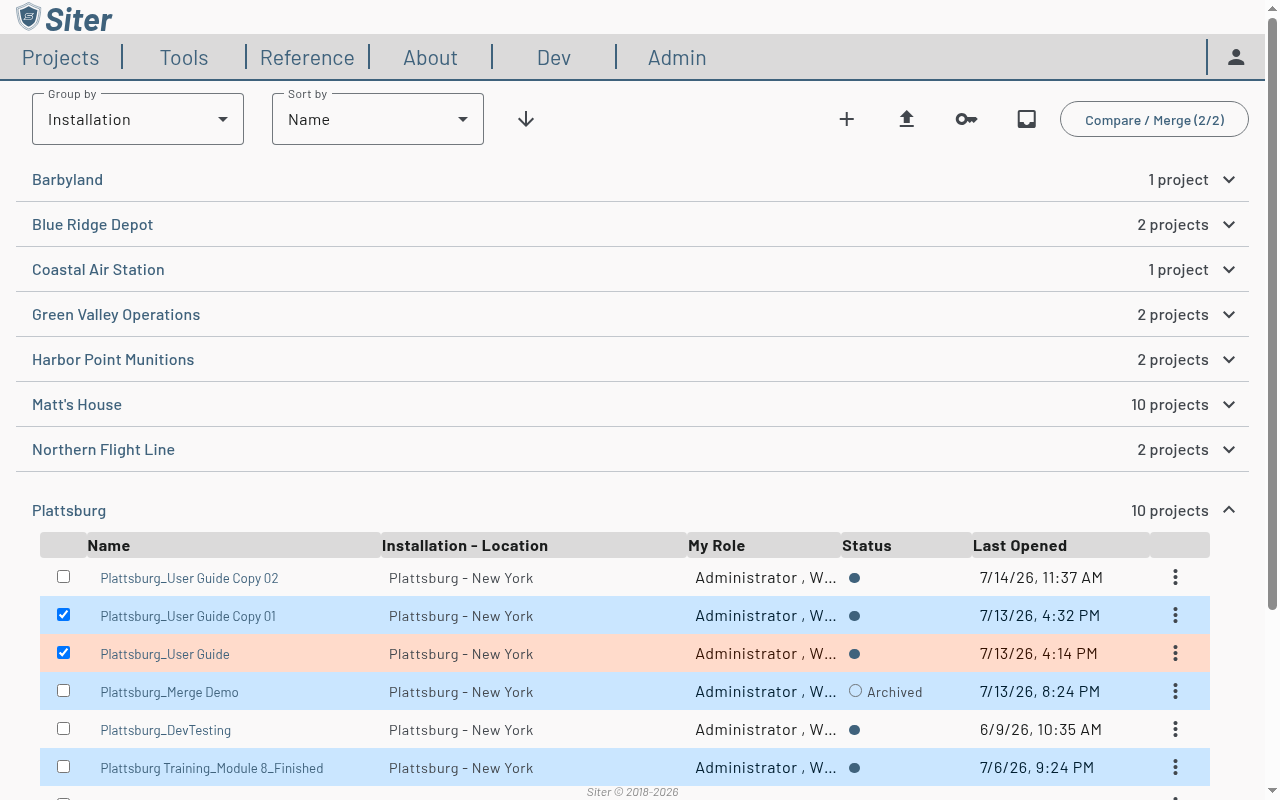This screenshot has height=800, width=1280.
Task: Toggle the sort direction arrow
Action: (x=526, y=119)
